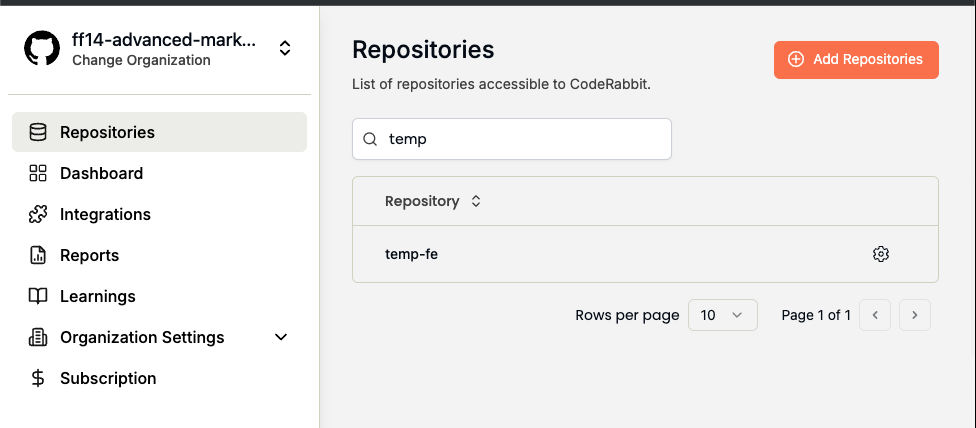976x428 pixels.
Task: Open the Learnings menu item
Action: pos(97,296)
